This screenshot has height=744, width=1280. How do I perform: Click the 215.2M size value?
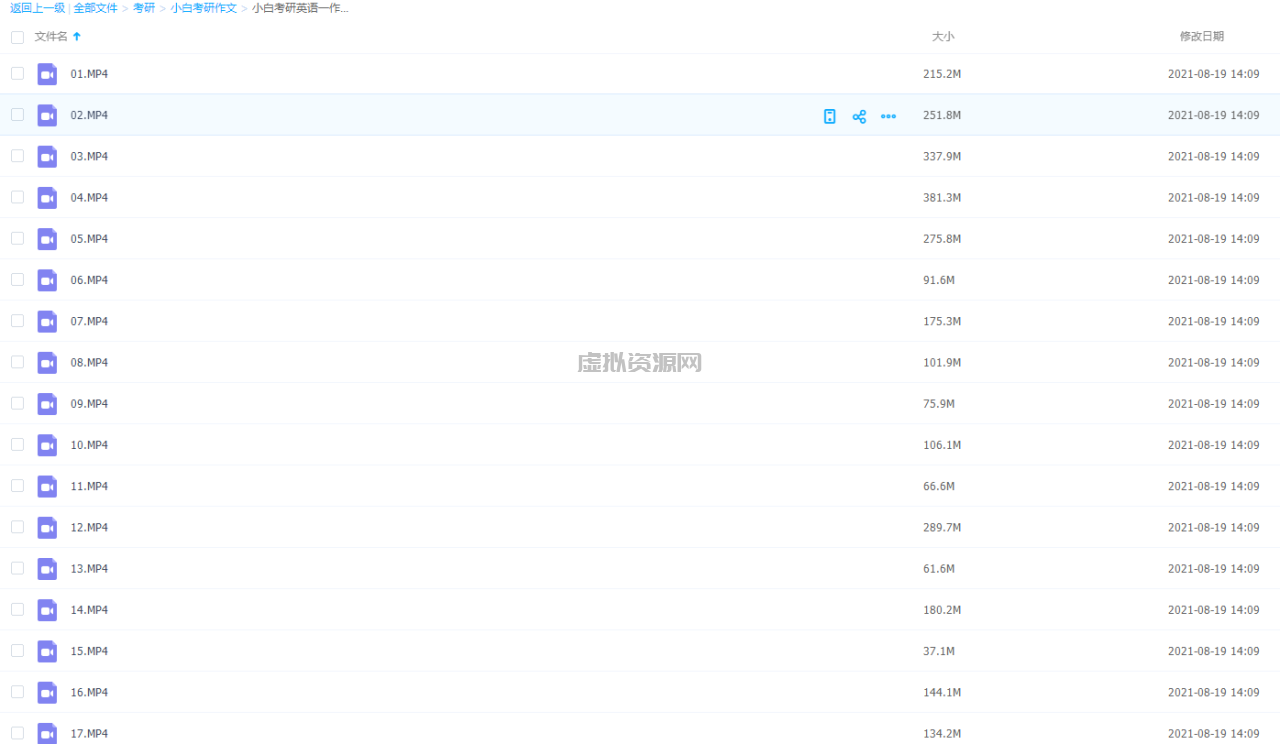(942, 74)
